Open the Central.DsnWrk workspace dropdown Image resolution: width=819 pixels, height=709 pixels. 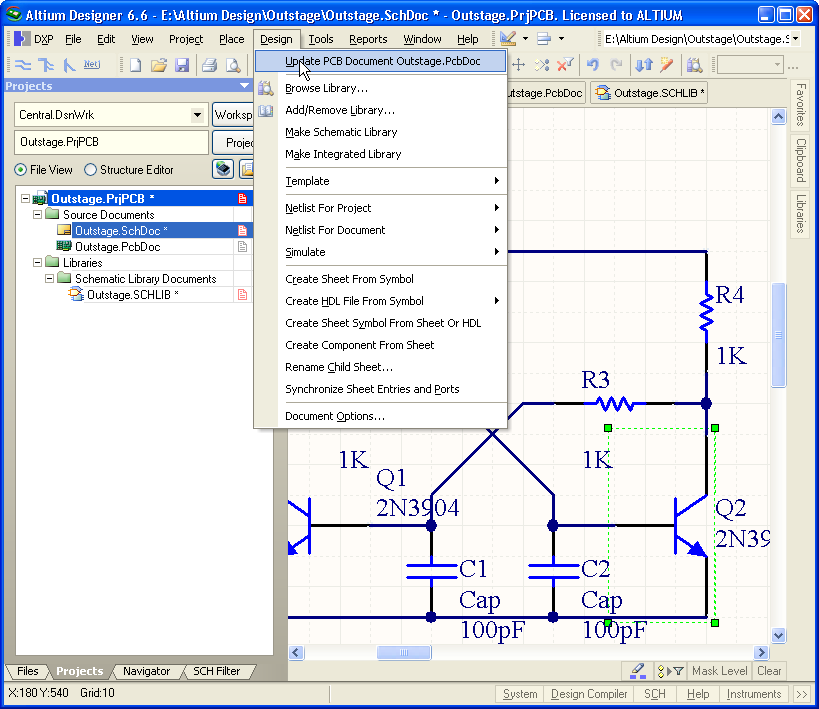click(x=196, y=115)
